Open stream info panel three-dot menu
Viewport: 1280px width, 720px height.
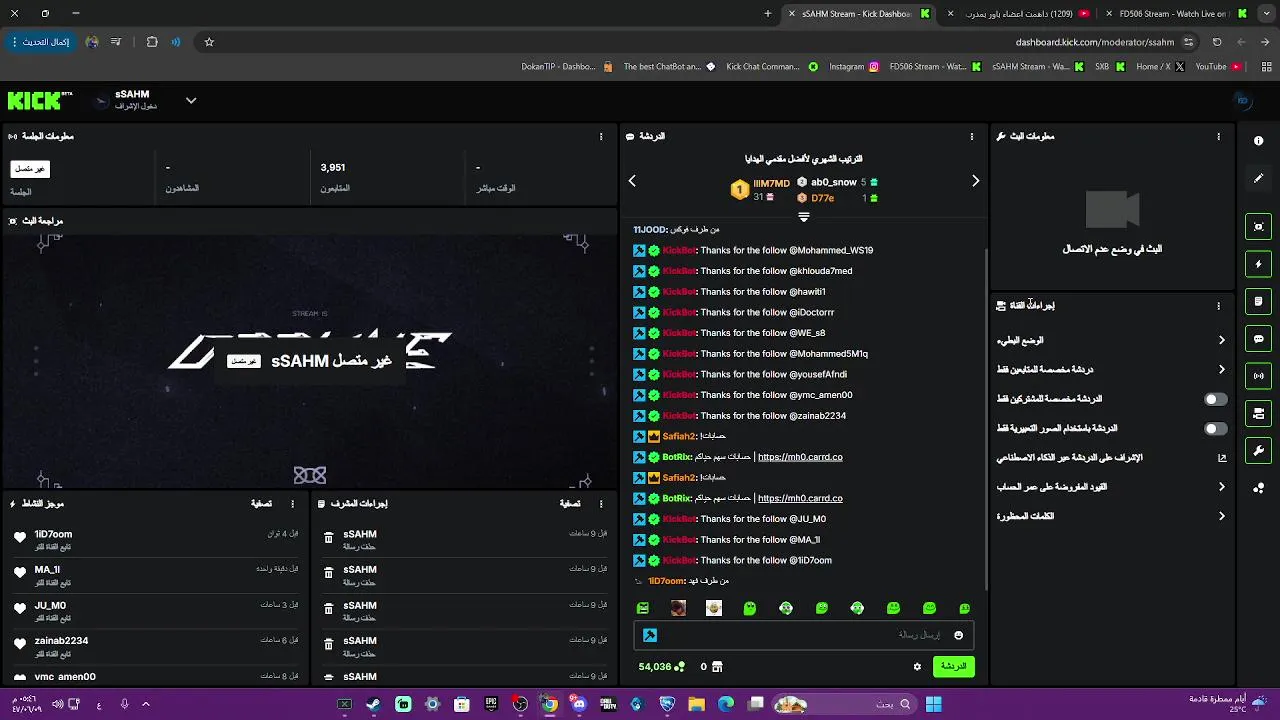1218,136
